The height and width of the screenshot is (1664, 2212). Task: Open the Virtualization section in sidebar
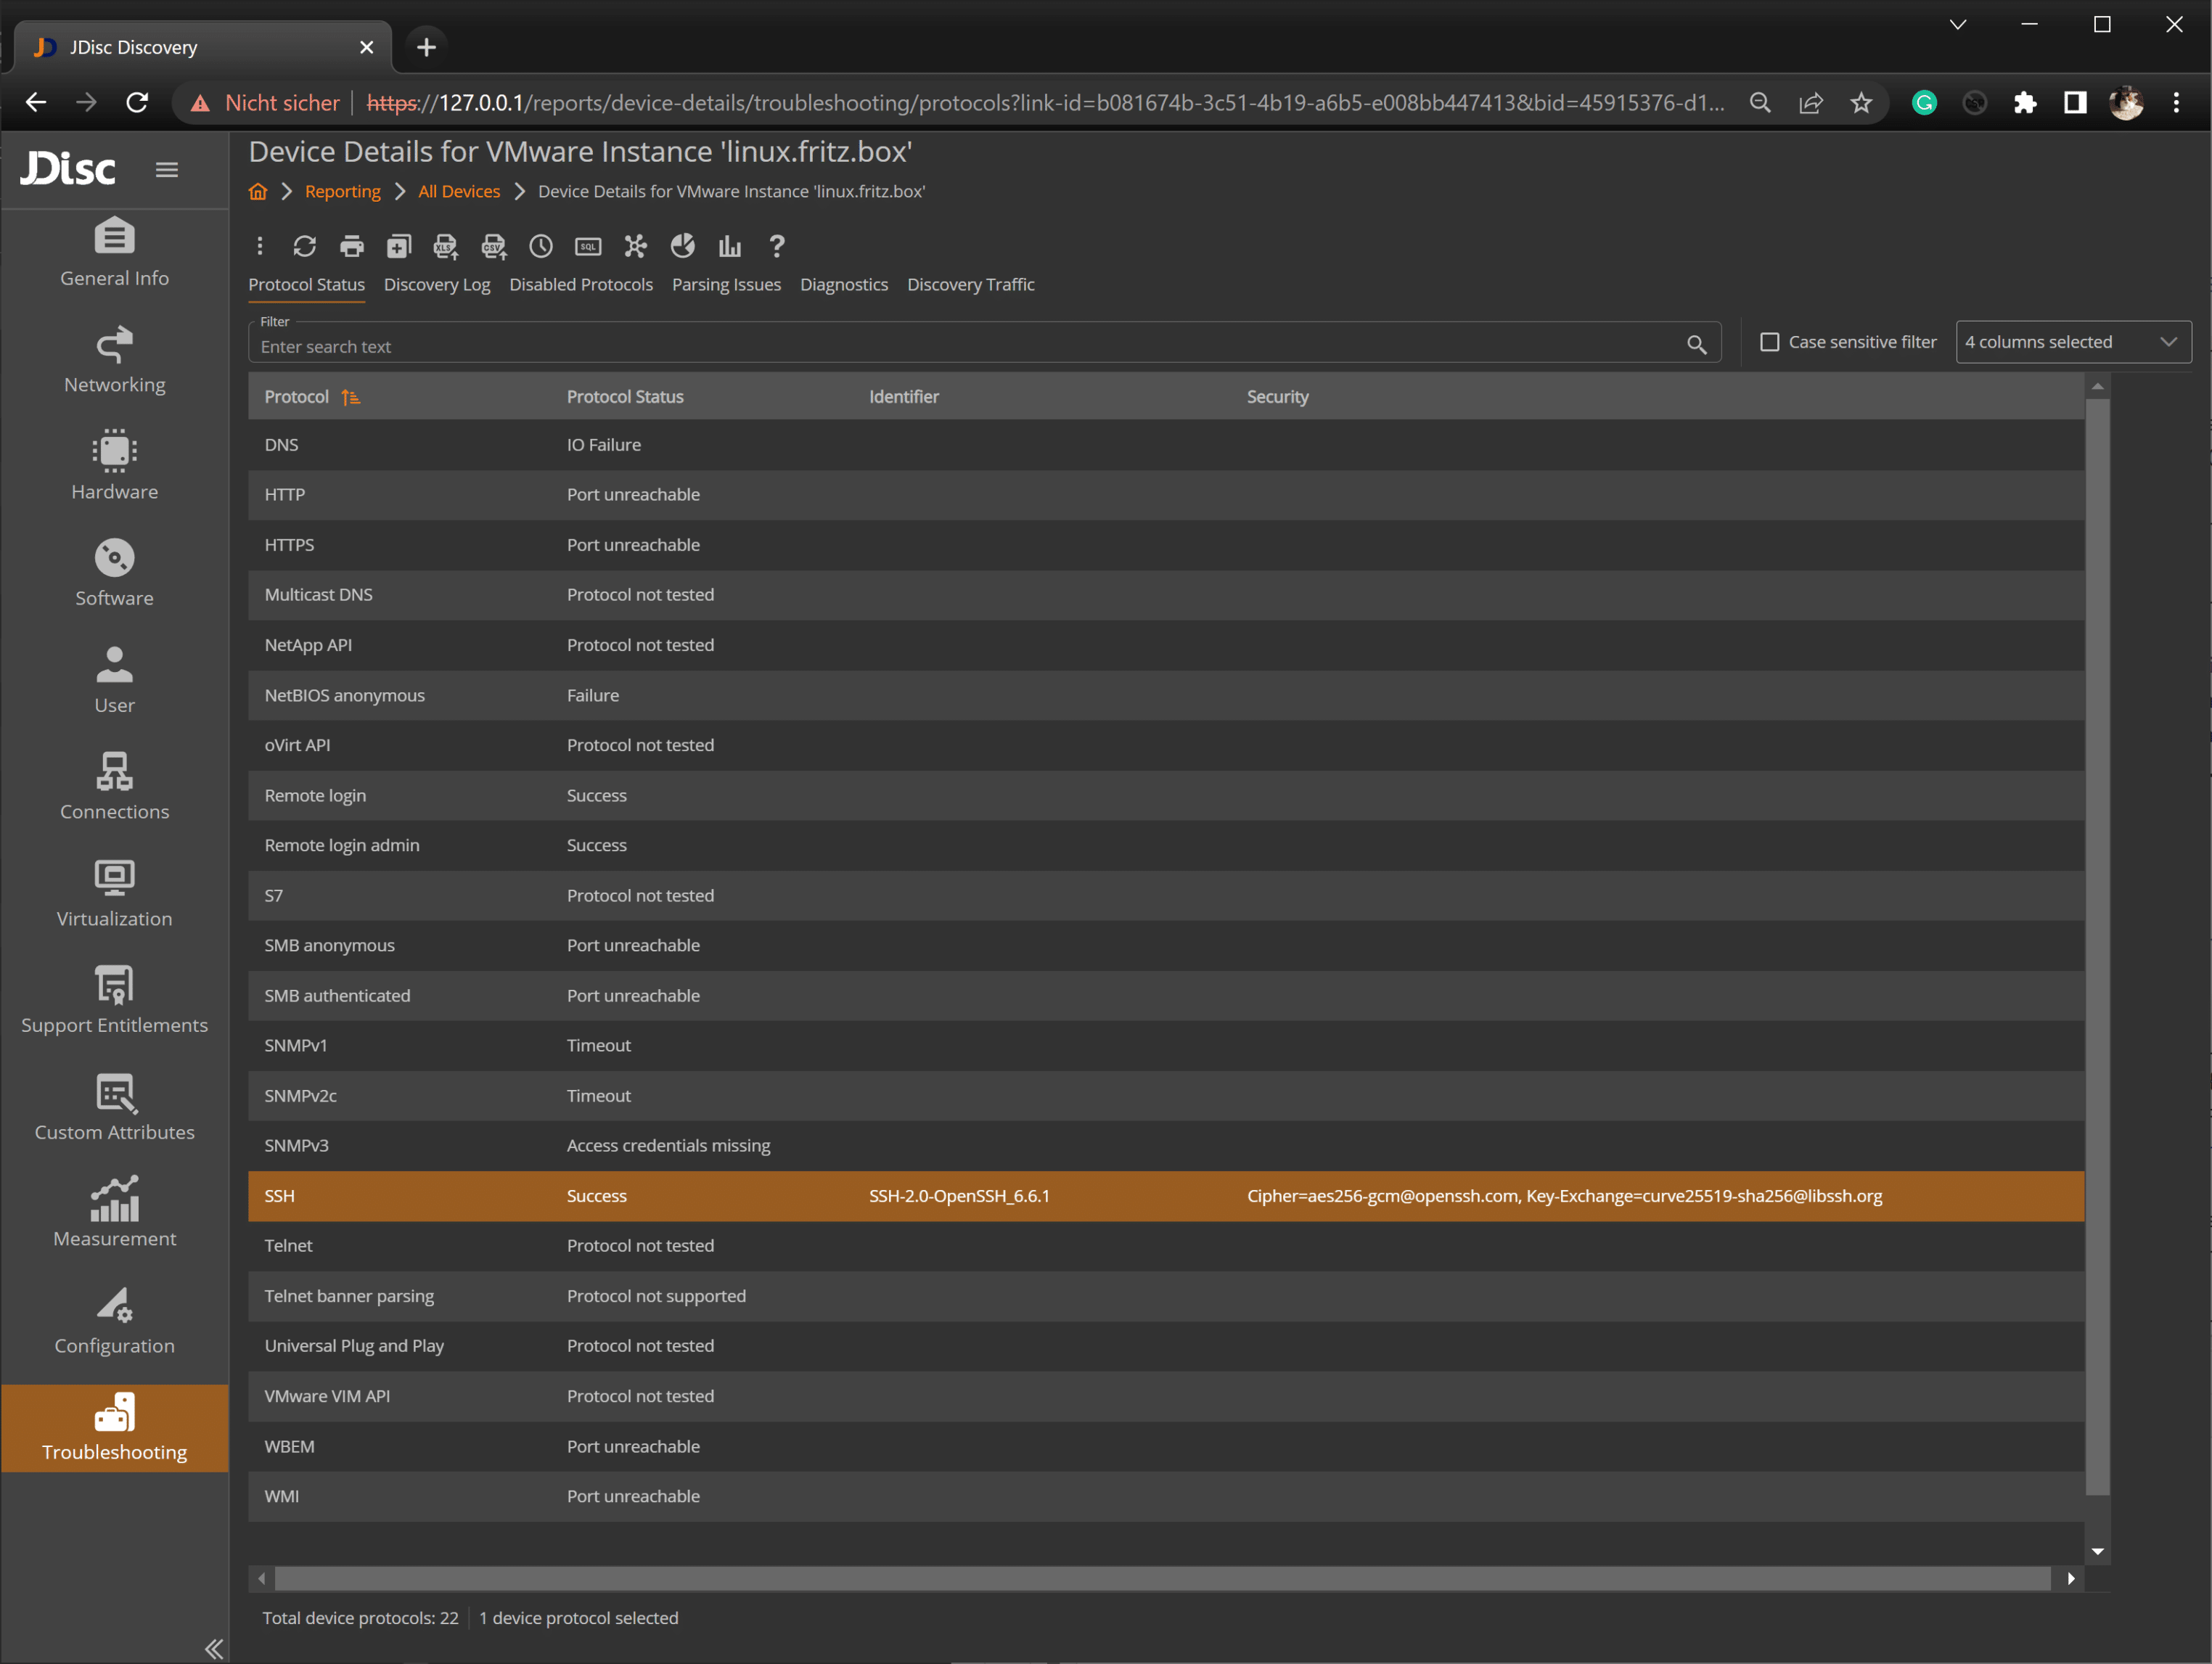tap(114, 893)
